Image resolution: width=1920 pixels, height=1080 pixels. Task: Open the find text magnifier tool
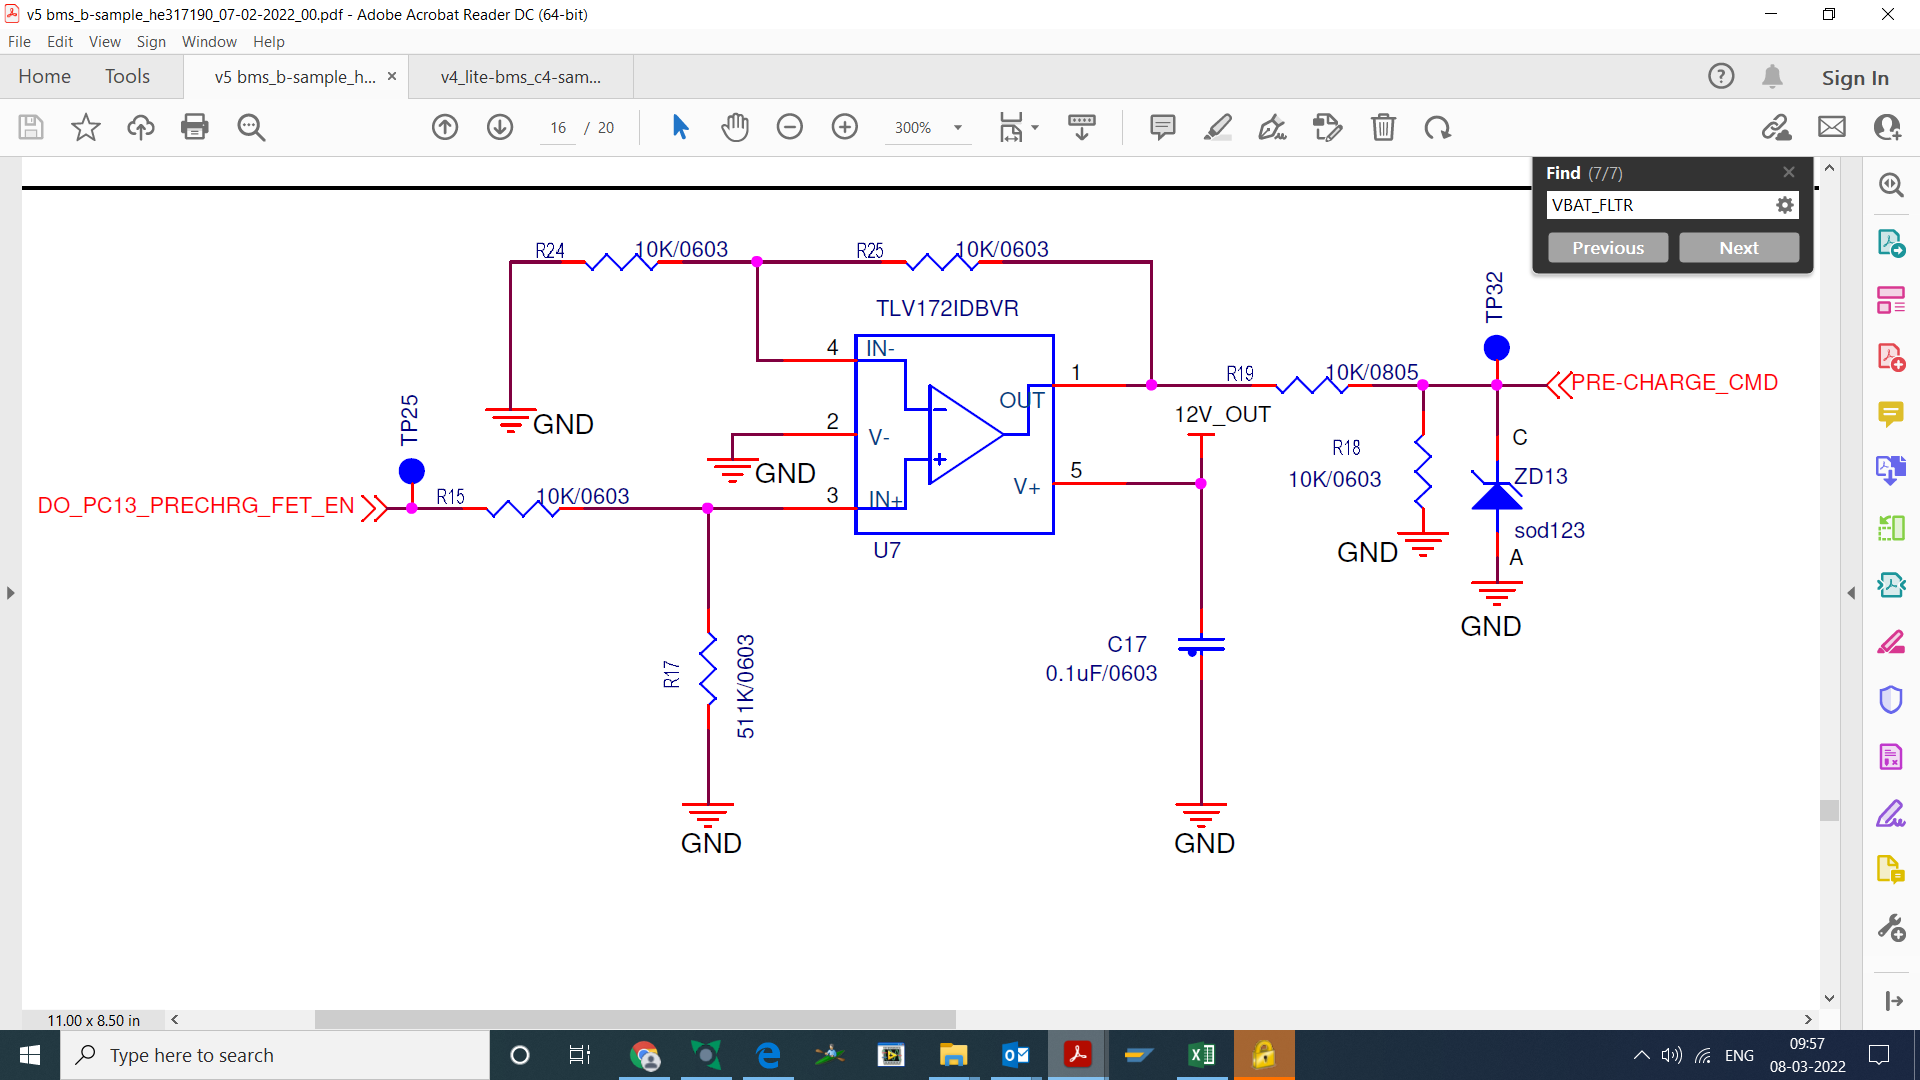point(251,127)
